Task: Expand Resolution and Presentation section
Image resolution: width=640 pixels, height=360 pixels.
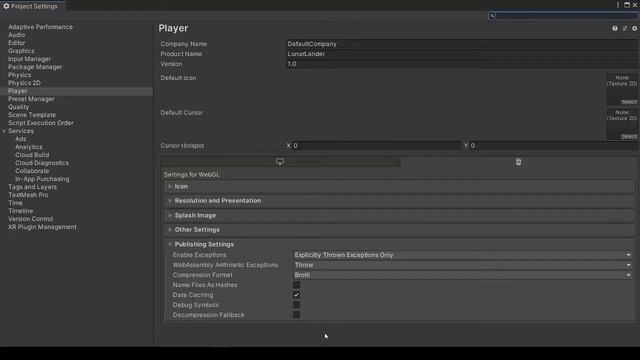Action: 400,201
